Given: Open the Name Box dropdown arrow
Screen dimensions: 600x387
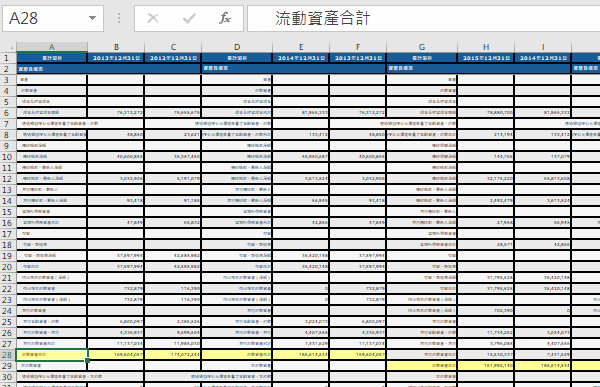Looking at the screenshot, I should click(92, 18).
